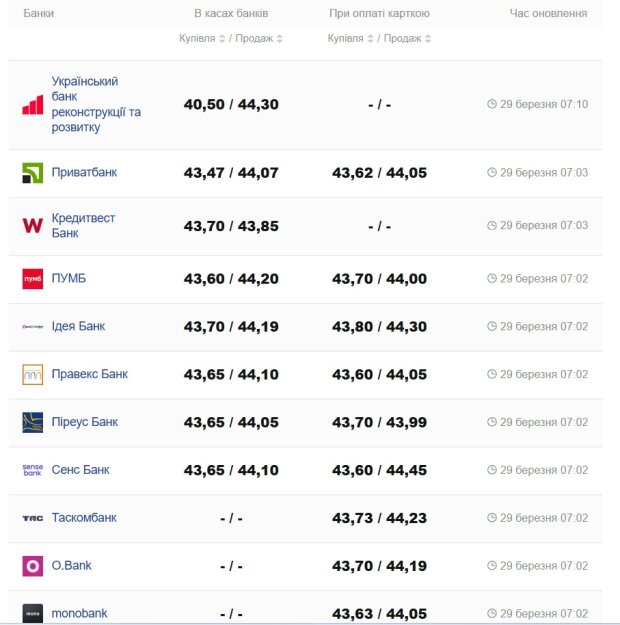Click the clock icon in Приватбанк row

[492, 173]
